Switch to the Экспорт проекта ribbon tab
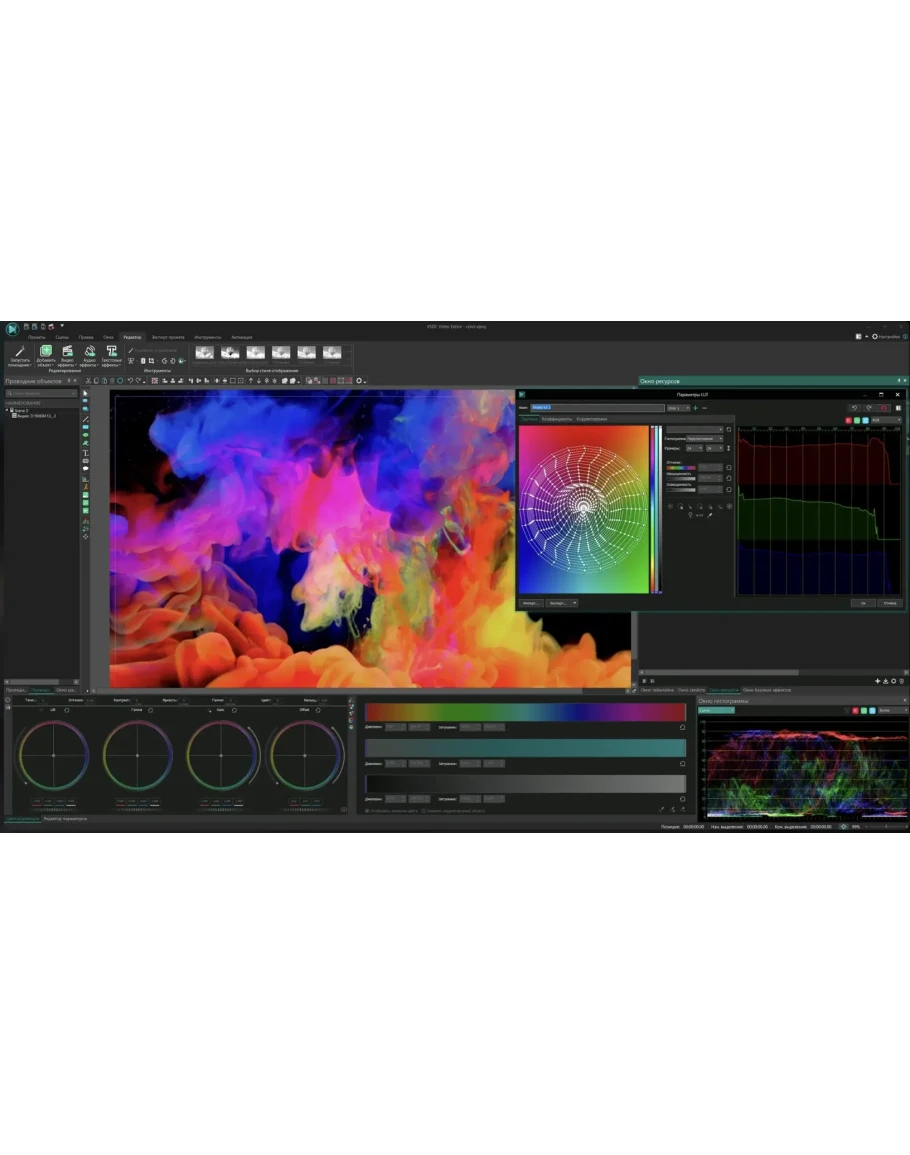Screen dimensions: 910x1155 click(168, 337)
